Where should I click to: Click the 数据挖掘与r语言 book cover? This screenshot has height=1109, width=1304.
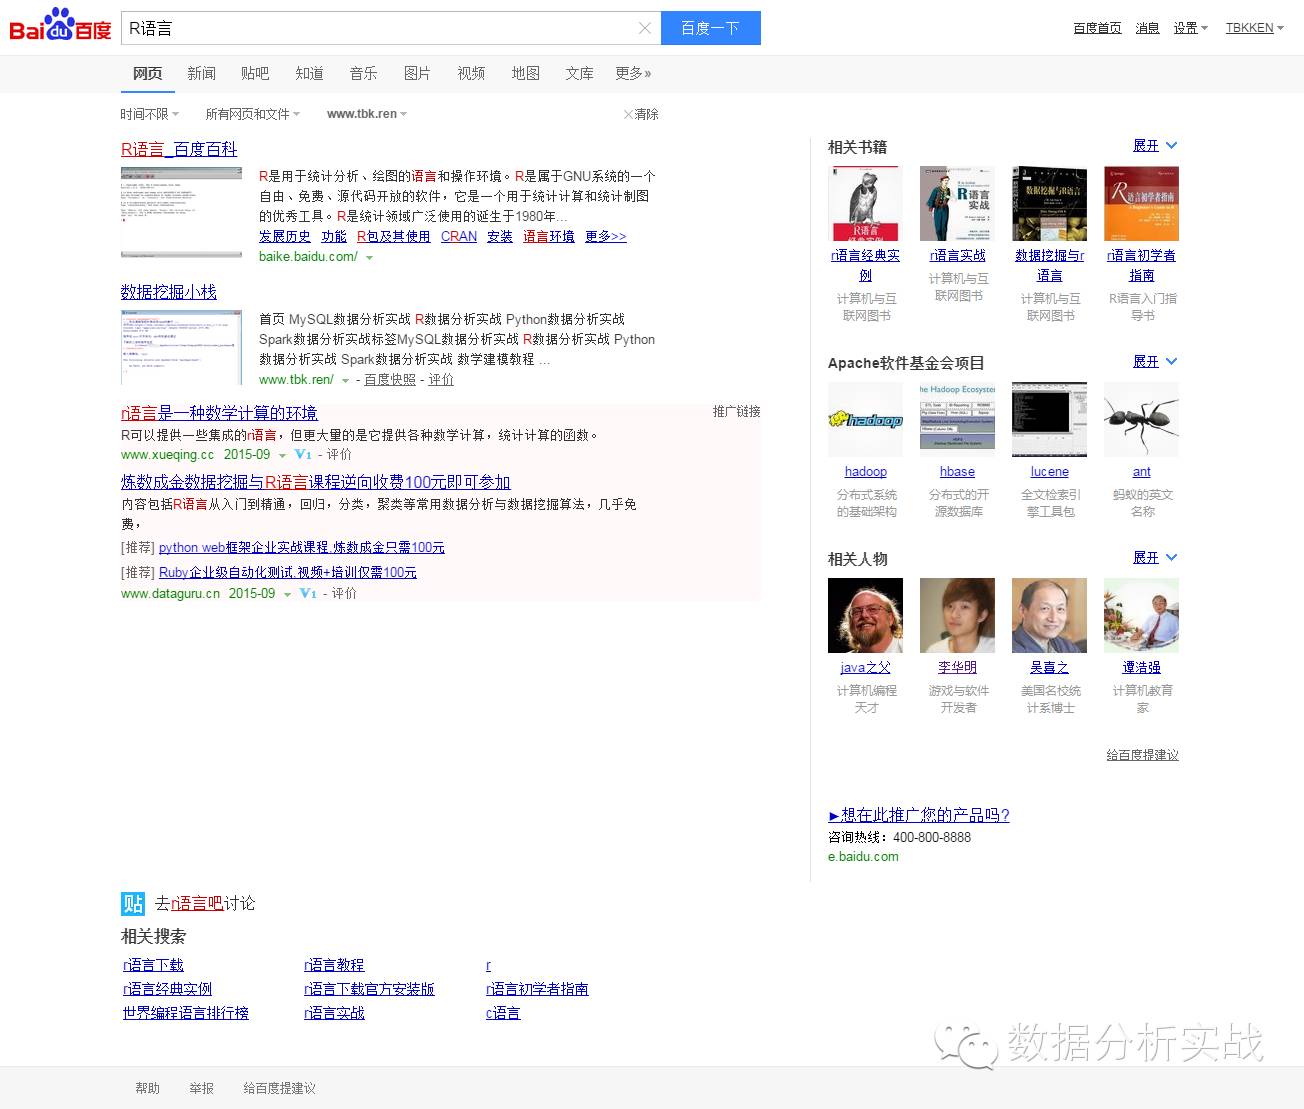pyautogui.click(x=1050, y=203)
